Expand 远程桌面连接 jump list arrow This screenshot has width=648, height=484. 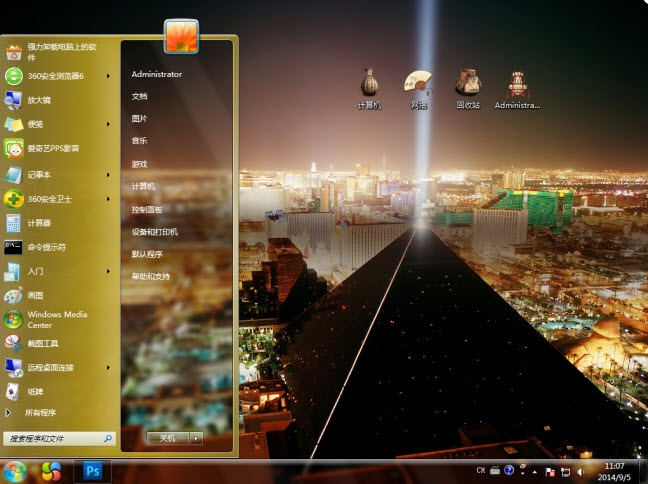(108, 367)
